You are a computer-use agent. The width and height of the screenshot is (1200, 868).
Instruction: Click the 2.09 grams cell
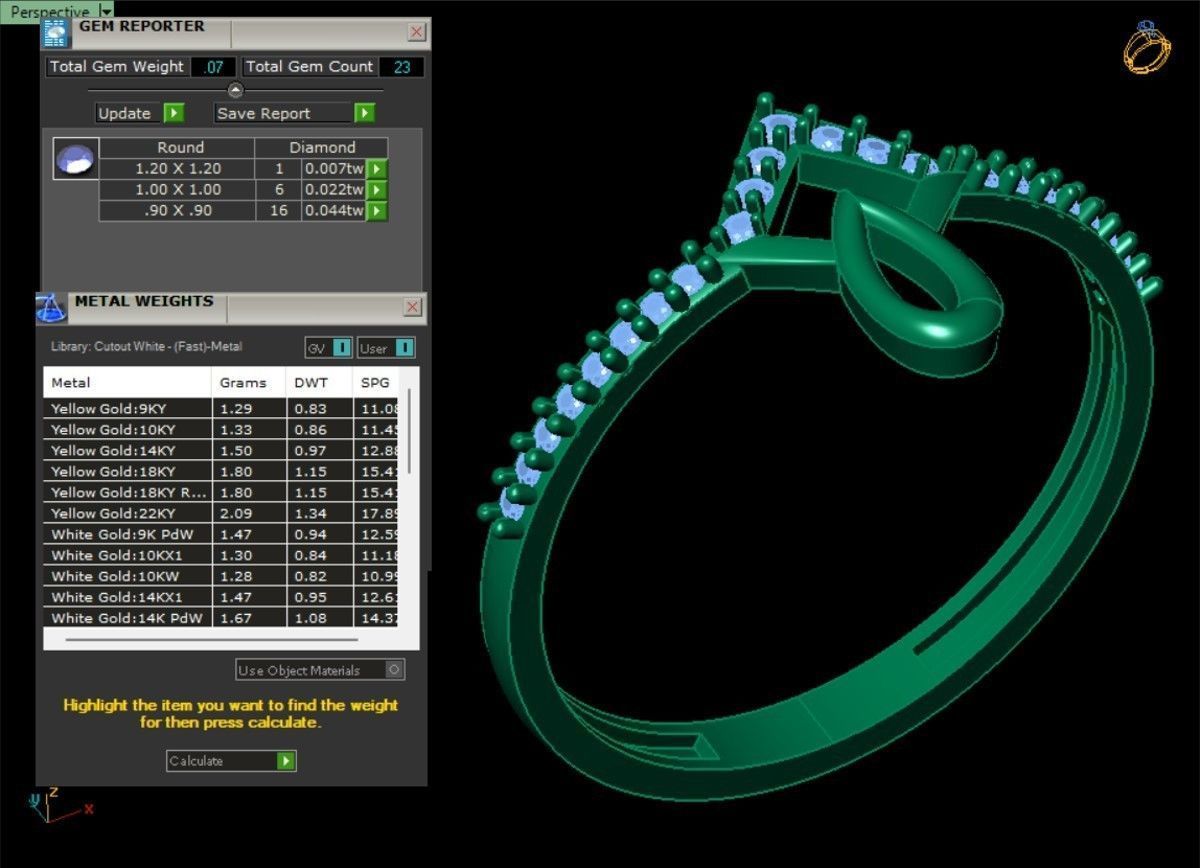coord(249,514)
